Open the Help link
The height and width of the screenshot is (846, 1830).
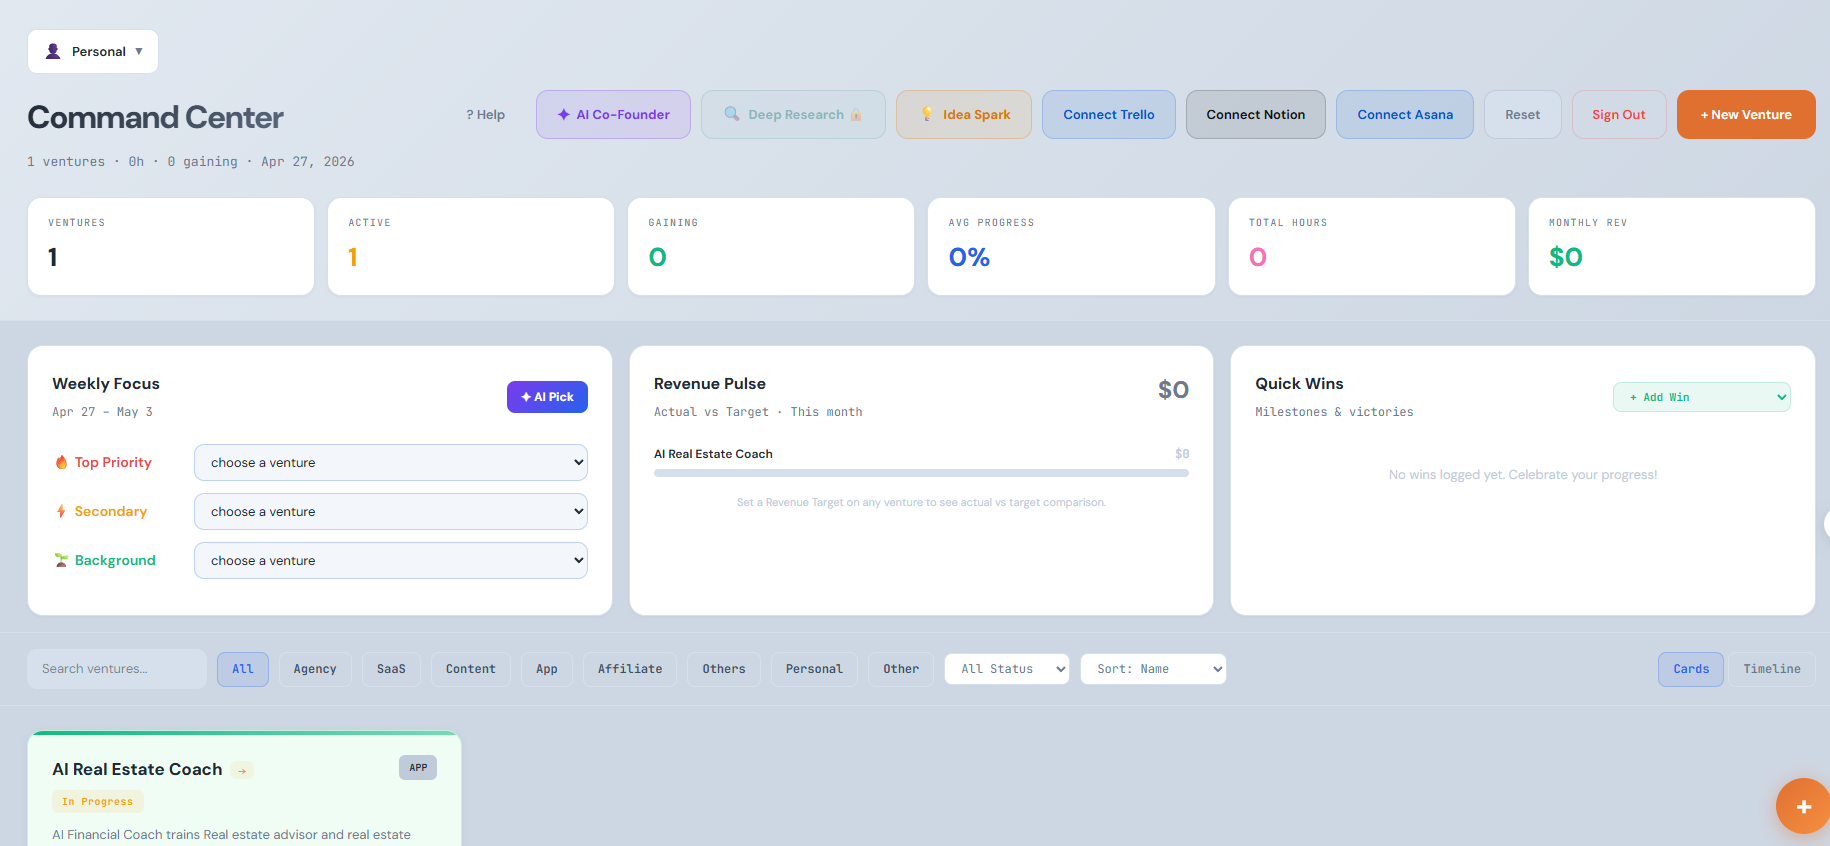(485, 115)
